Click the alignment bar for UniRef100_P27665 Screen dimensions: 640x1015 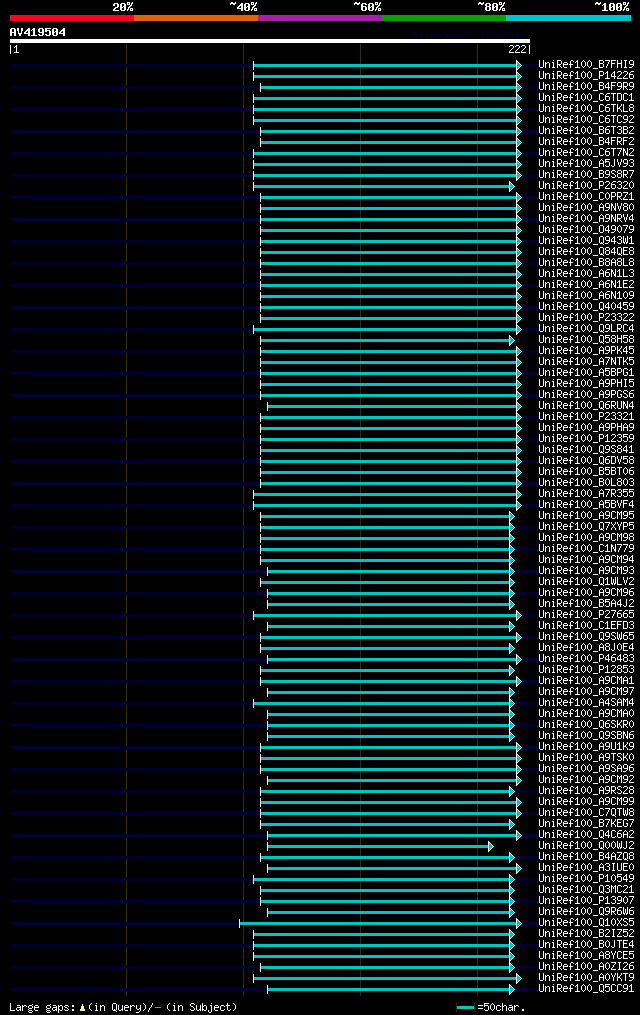pyautogui.click(x=388, y=616)
